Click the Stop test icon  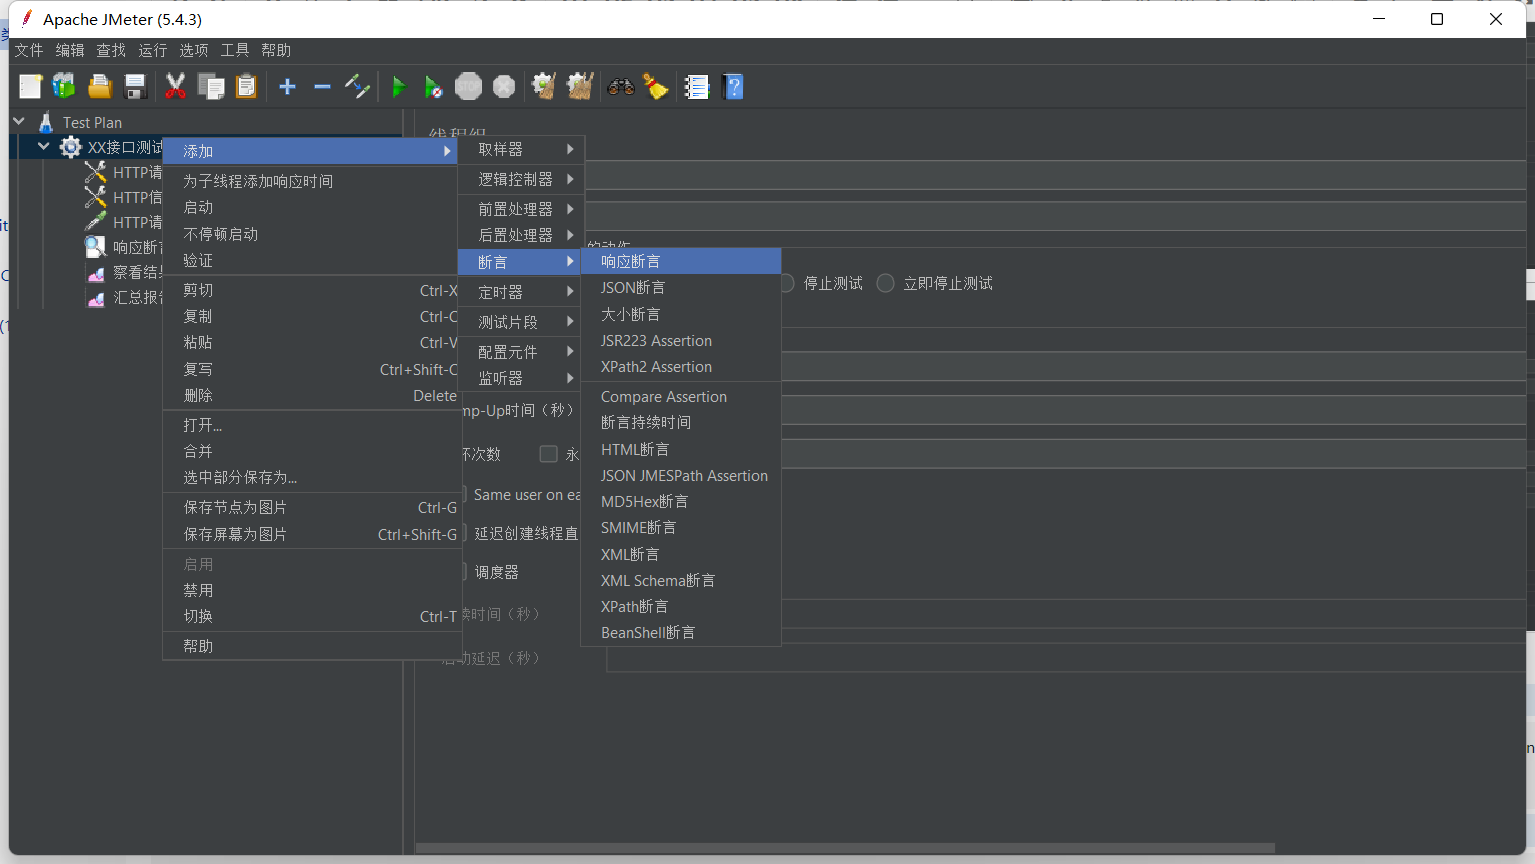click(x=468, y=87)
